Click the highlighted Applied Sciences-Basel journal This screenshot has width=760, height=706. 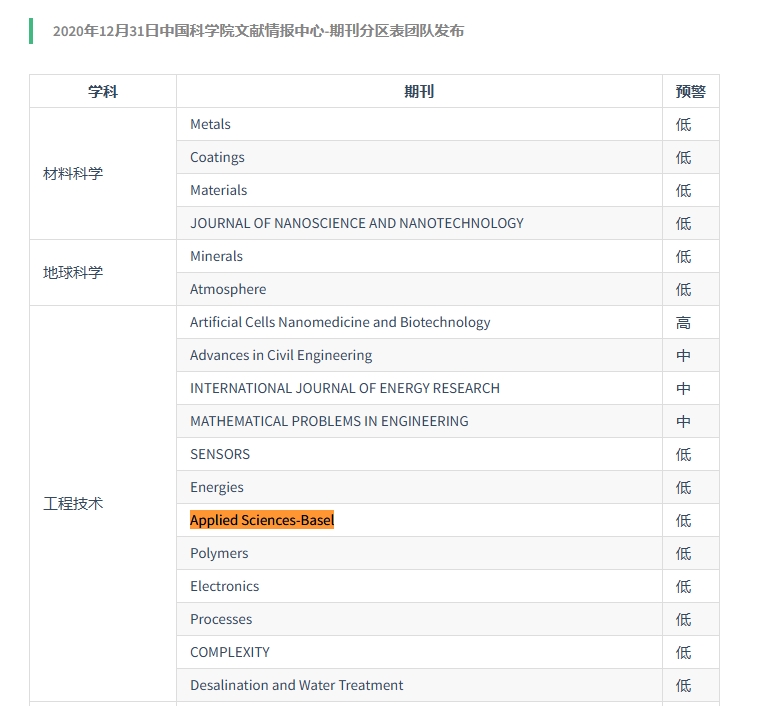point(262,520)
